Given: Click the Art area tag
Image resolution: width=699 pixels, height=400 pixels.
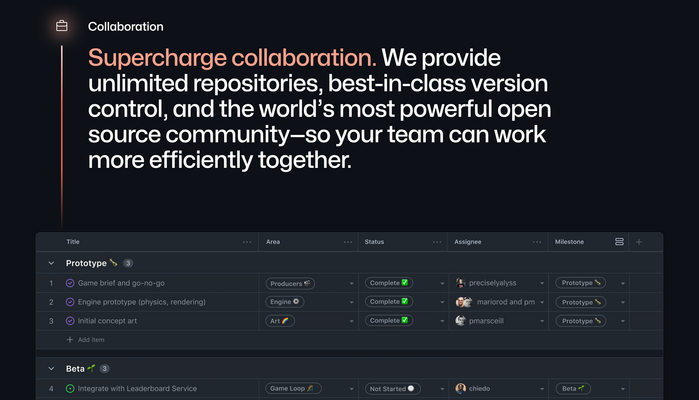Looking at the screenshot, I should point(280,321).
